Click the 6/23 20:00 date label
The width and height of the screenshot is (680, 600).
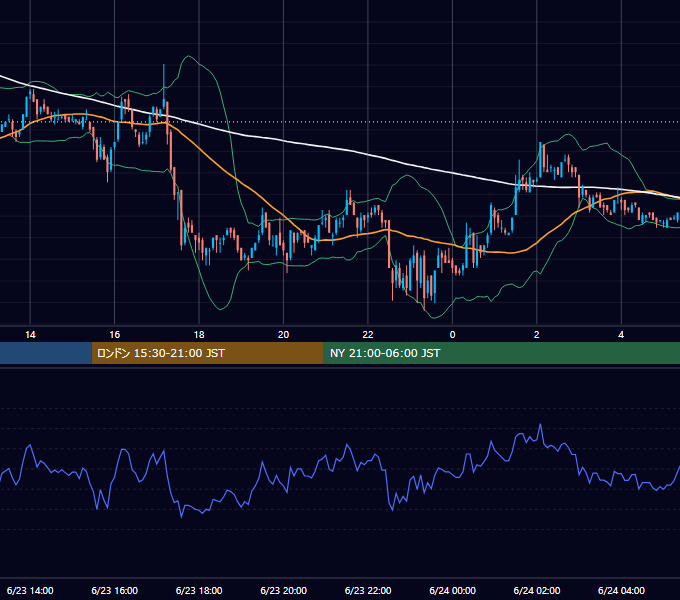point(284,590)
